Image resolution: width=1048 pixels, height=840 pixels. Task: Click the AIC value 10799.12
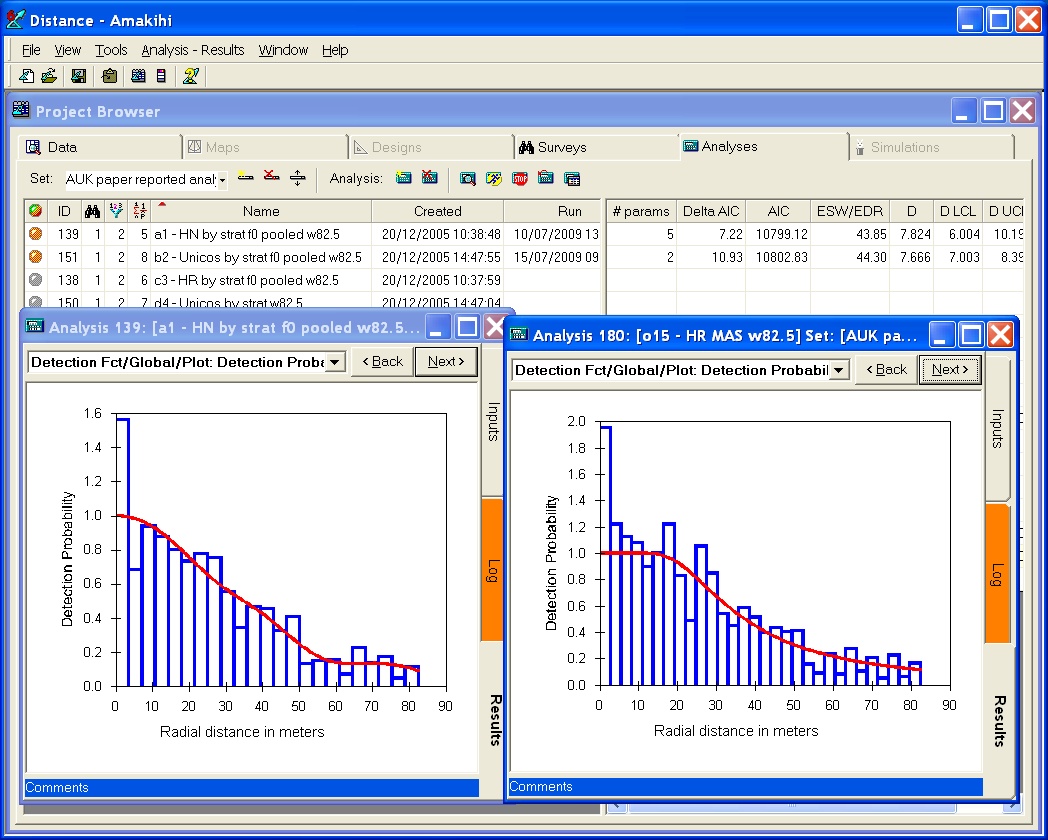[x=781, y=235]
